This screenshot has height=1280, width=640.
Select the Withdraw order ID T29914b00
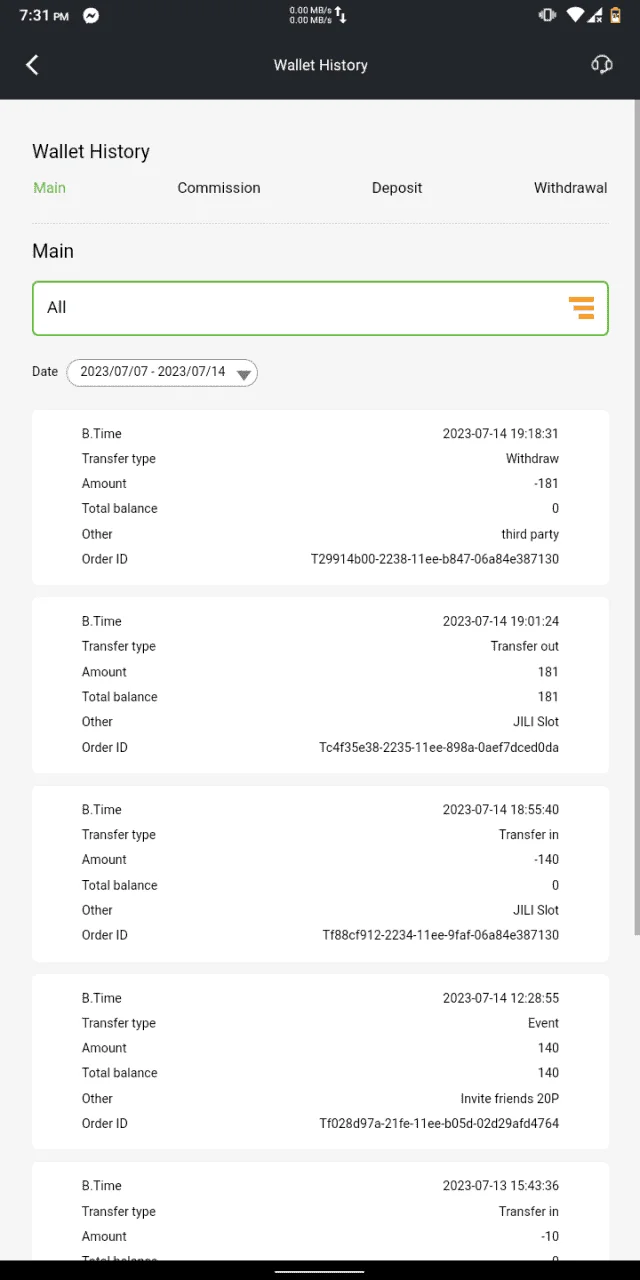(435, 559)
